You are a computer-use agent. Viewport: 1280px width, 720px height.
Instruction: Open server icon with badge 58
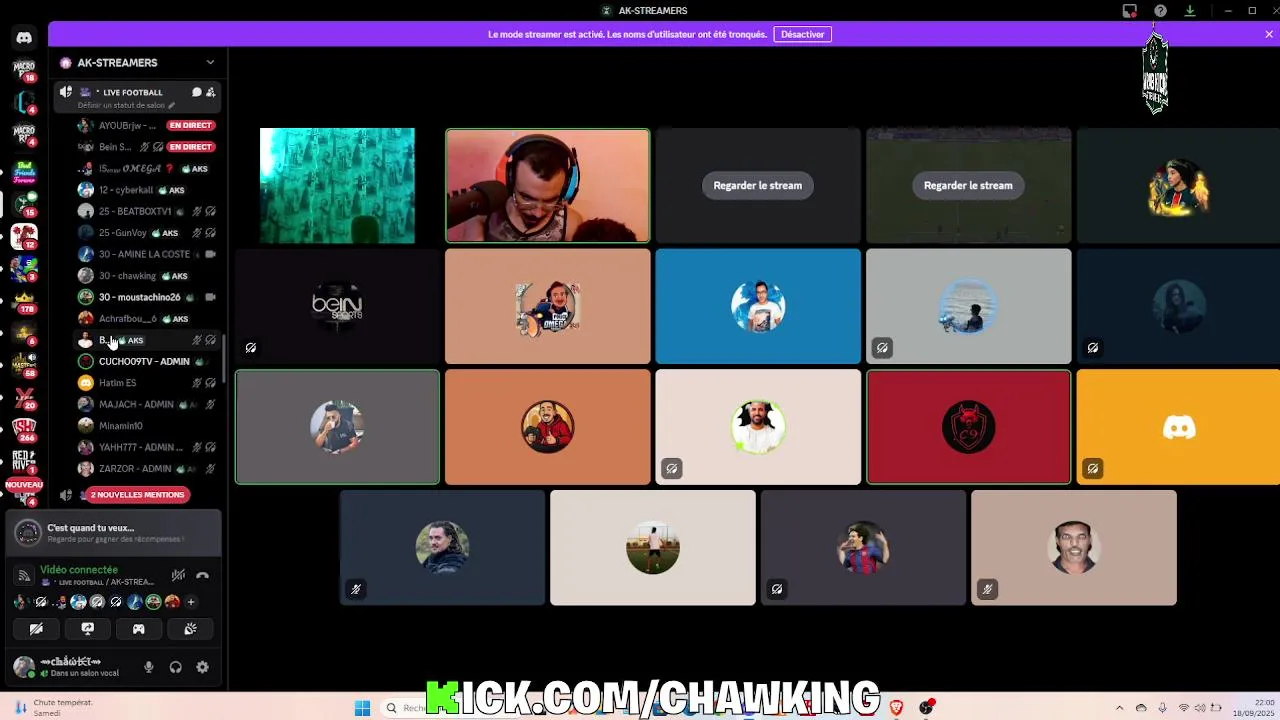(x=24, y=364)
